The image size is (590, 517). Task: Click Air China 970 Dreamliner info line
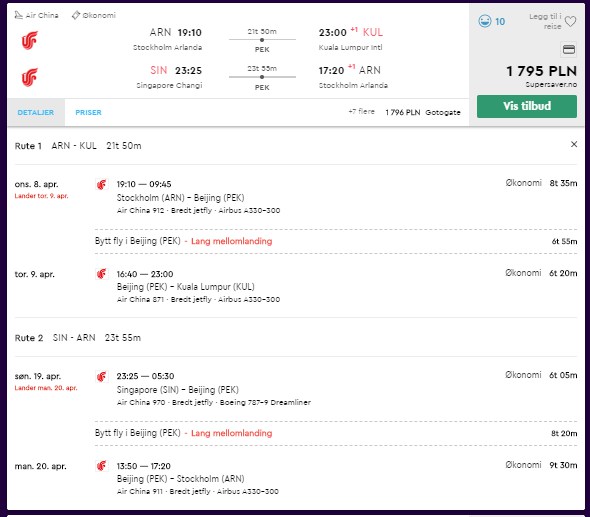tap(214, 402)
